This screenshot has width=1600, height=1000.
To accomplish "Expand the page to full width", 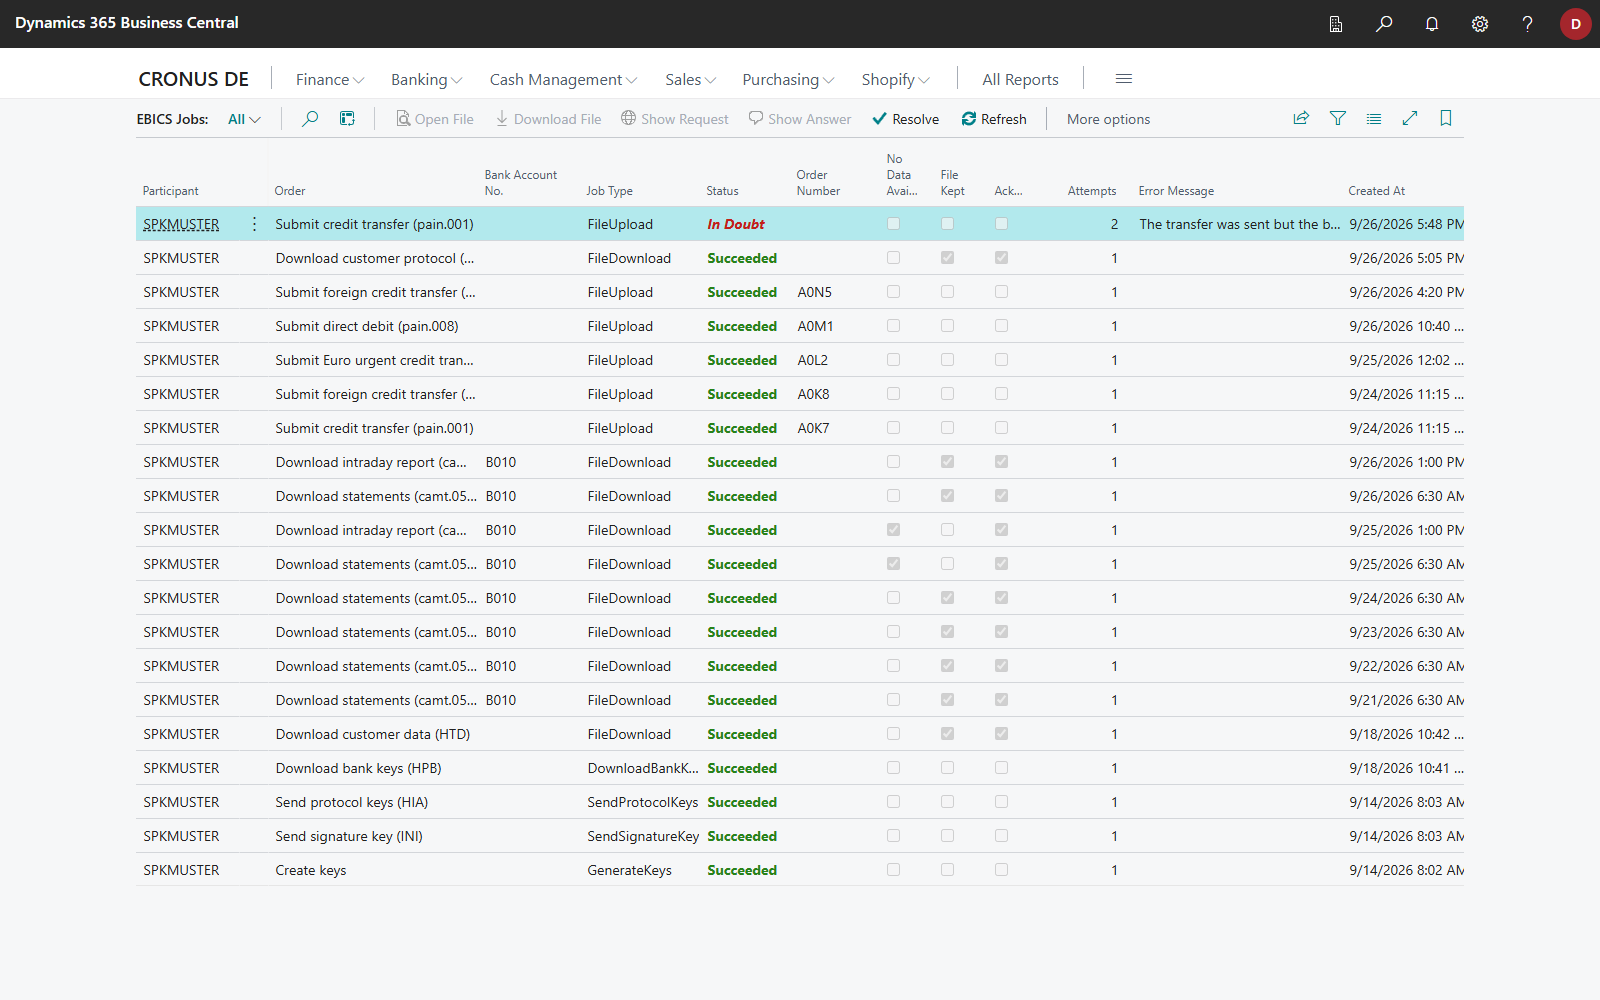I will click(x=1410, y=118).
